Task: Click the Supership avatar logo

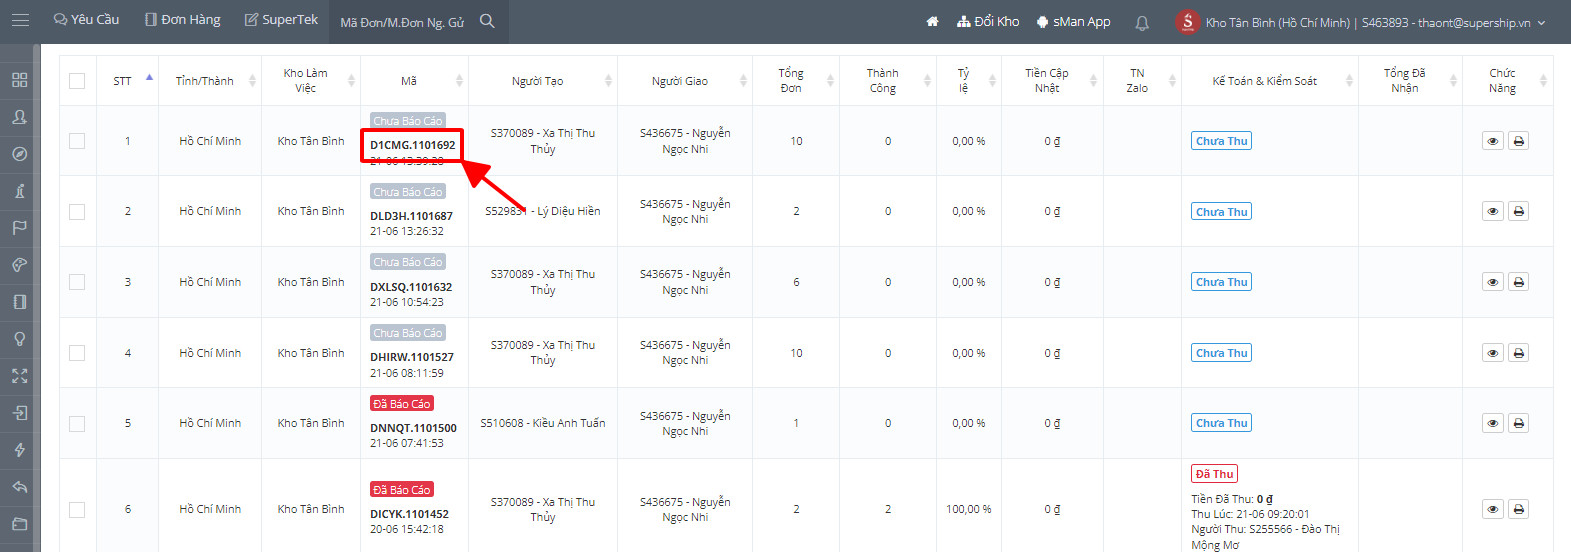Action: [x=1187, y=21]
